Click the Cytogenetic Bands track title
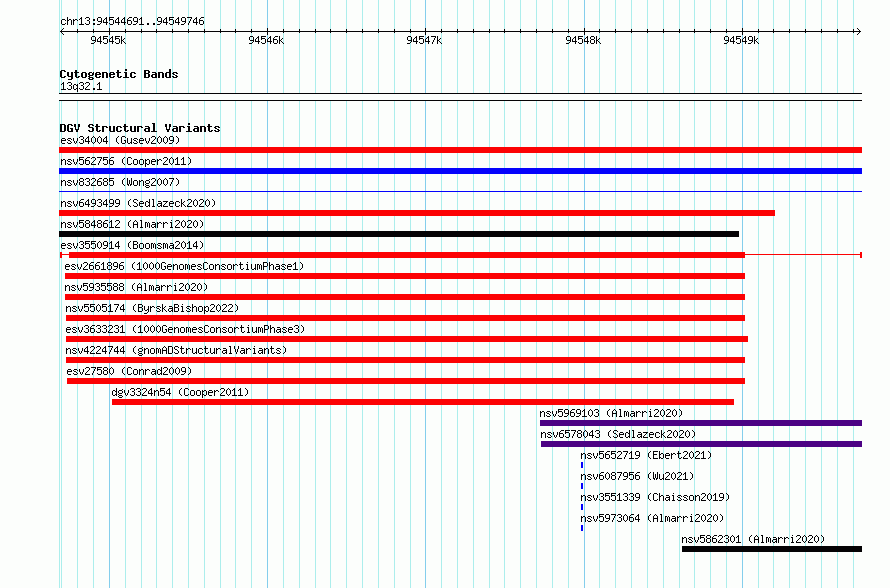Viewport: 890px width, 588px height. [119, 74]
